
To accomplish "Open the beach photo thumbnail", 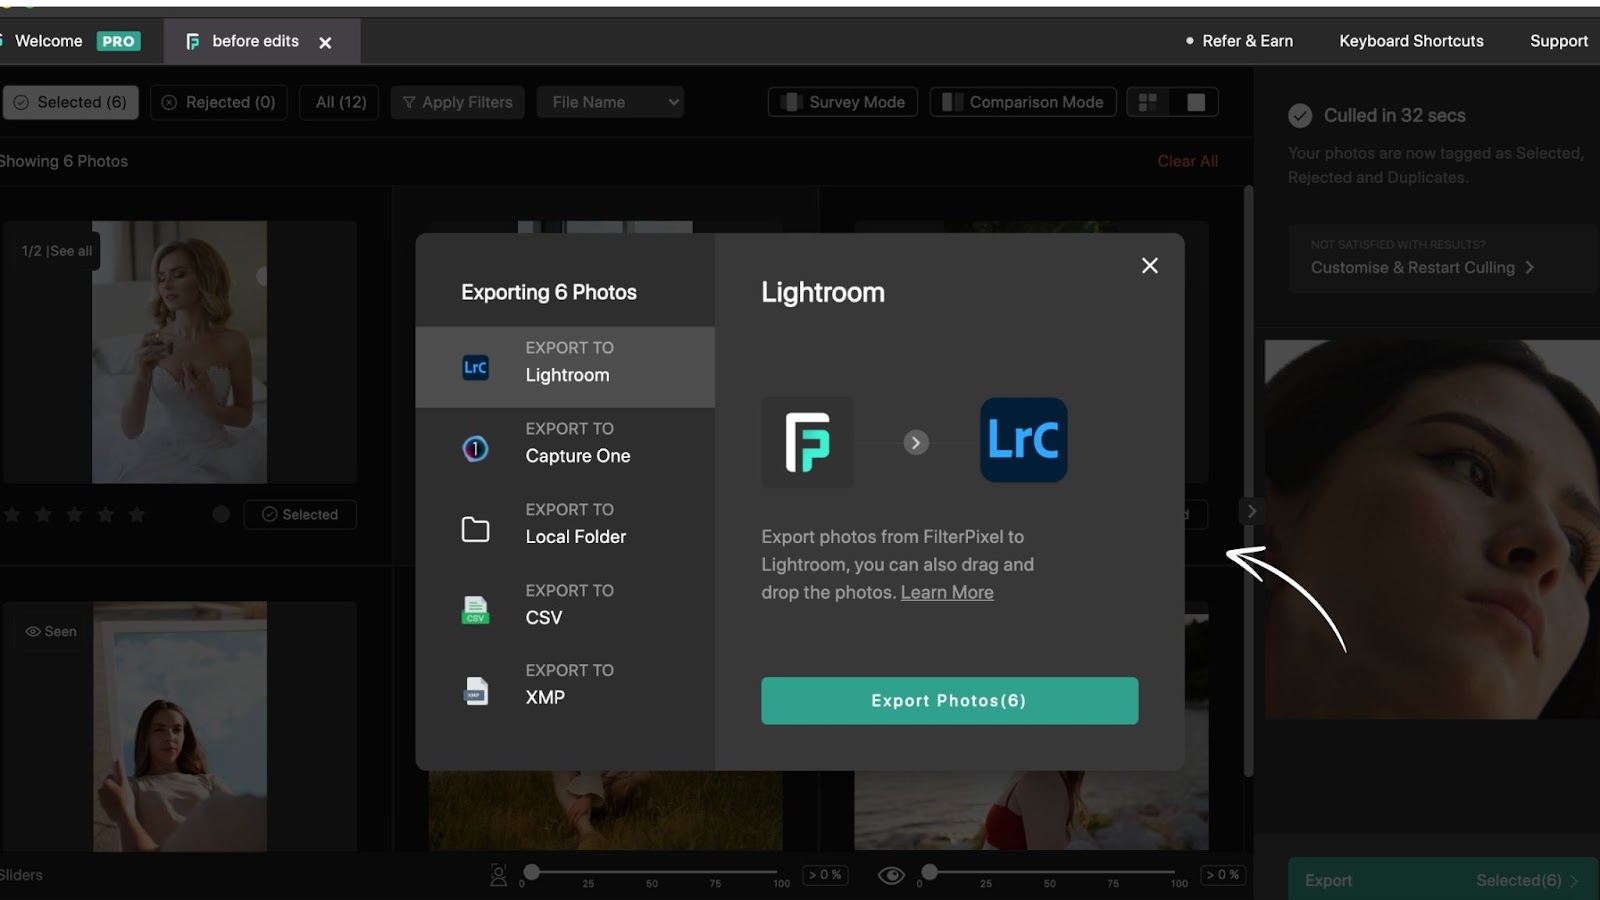I will coord(1031,810).
